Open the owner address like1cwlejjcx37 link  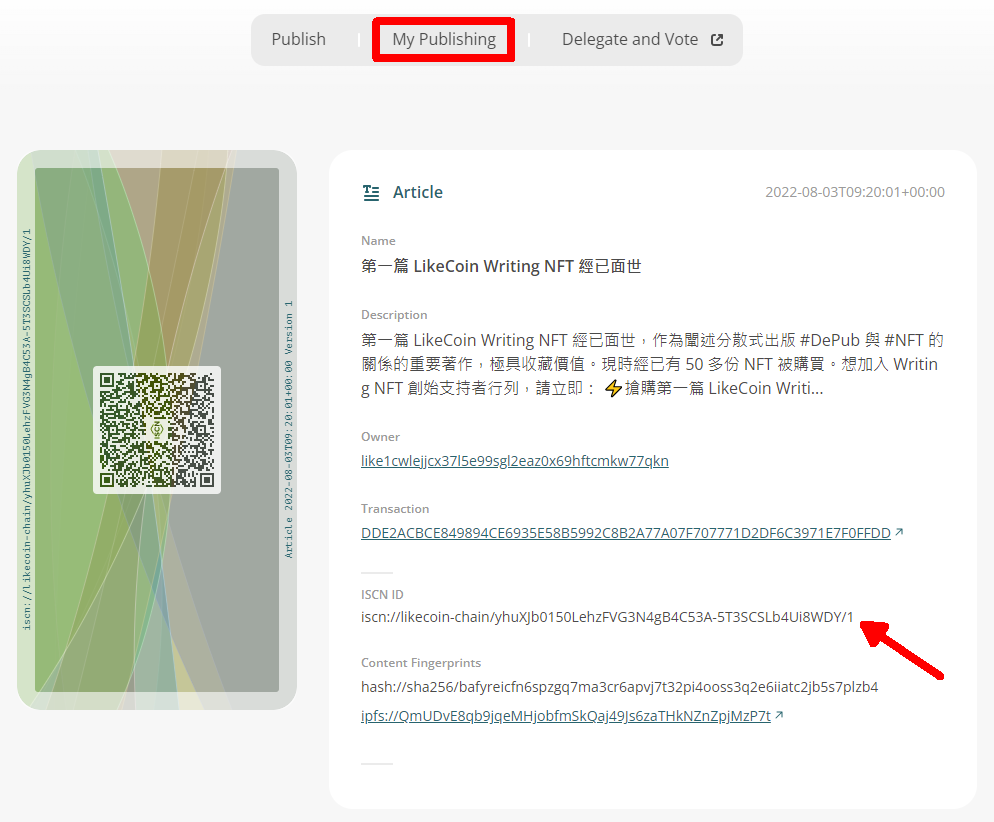pyautogui.click(x=515, y=461)
